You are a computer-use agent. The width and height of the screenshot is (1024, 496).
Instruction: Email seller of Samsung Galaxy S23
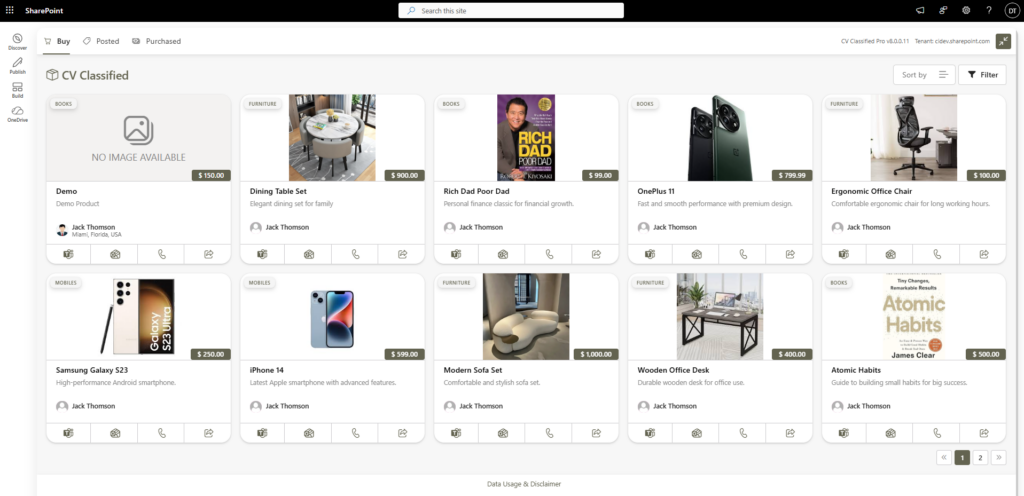coord(115,433)
